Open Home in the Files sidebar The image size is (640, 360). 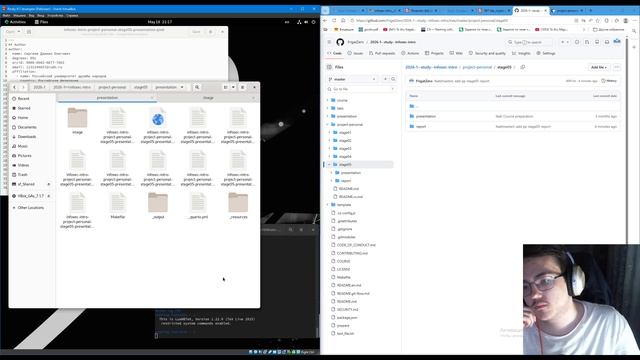[23, 118]
